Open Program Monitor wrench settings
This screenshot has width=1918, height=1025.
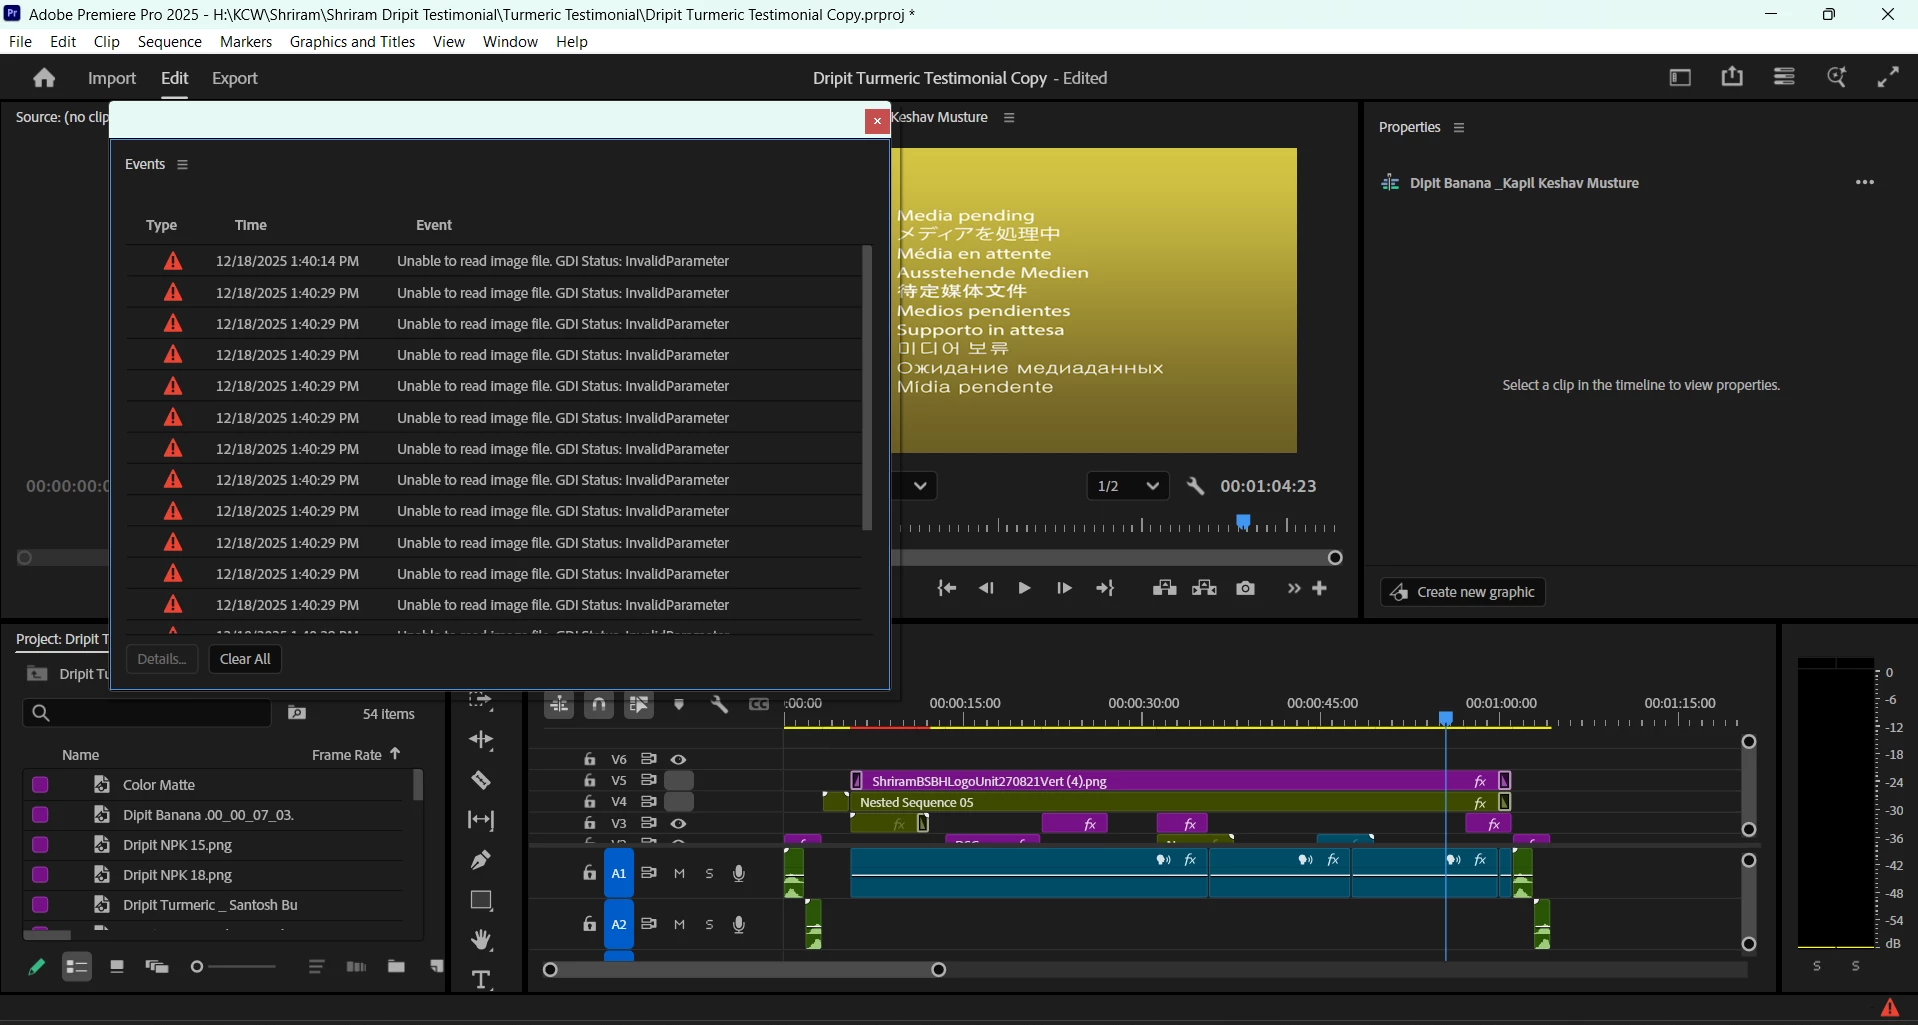click(1195, 486)
